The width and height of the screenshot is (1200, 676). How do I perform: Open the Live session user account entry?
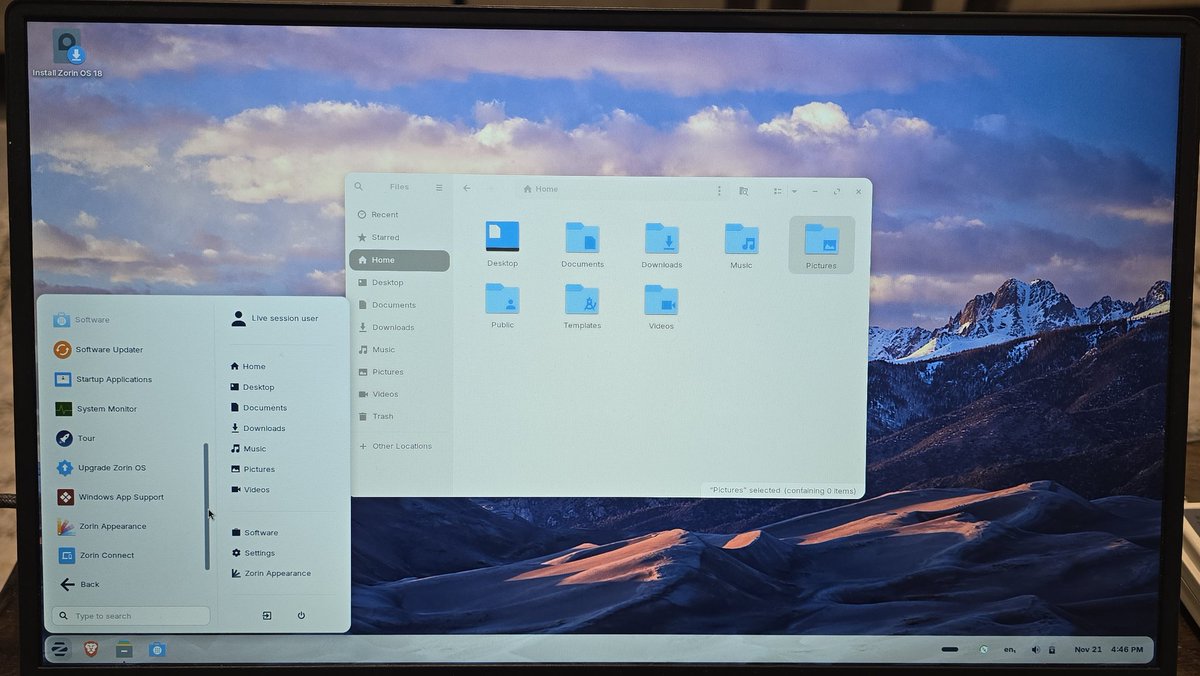click(x=274, y=318)
